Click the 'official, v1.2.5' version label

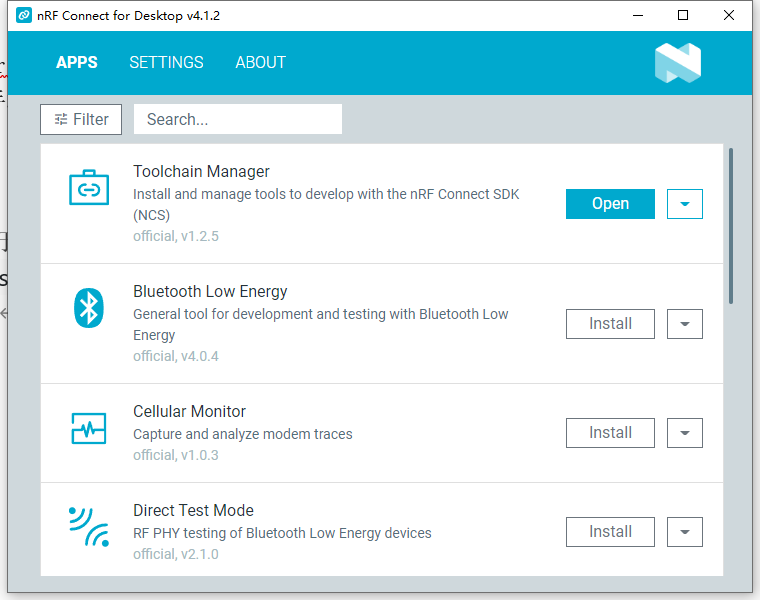[x=176, y=236]
